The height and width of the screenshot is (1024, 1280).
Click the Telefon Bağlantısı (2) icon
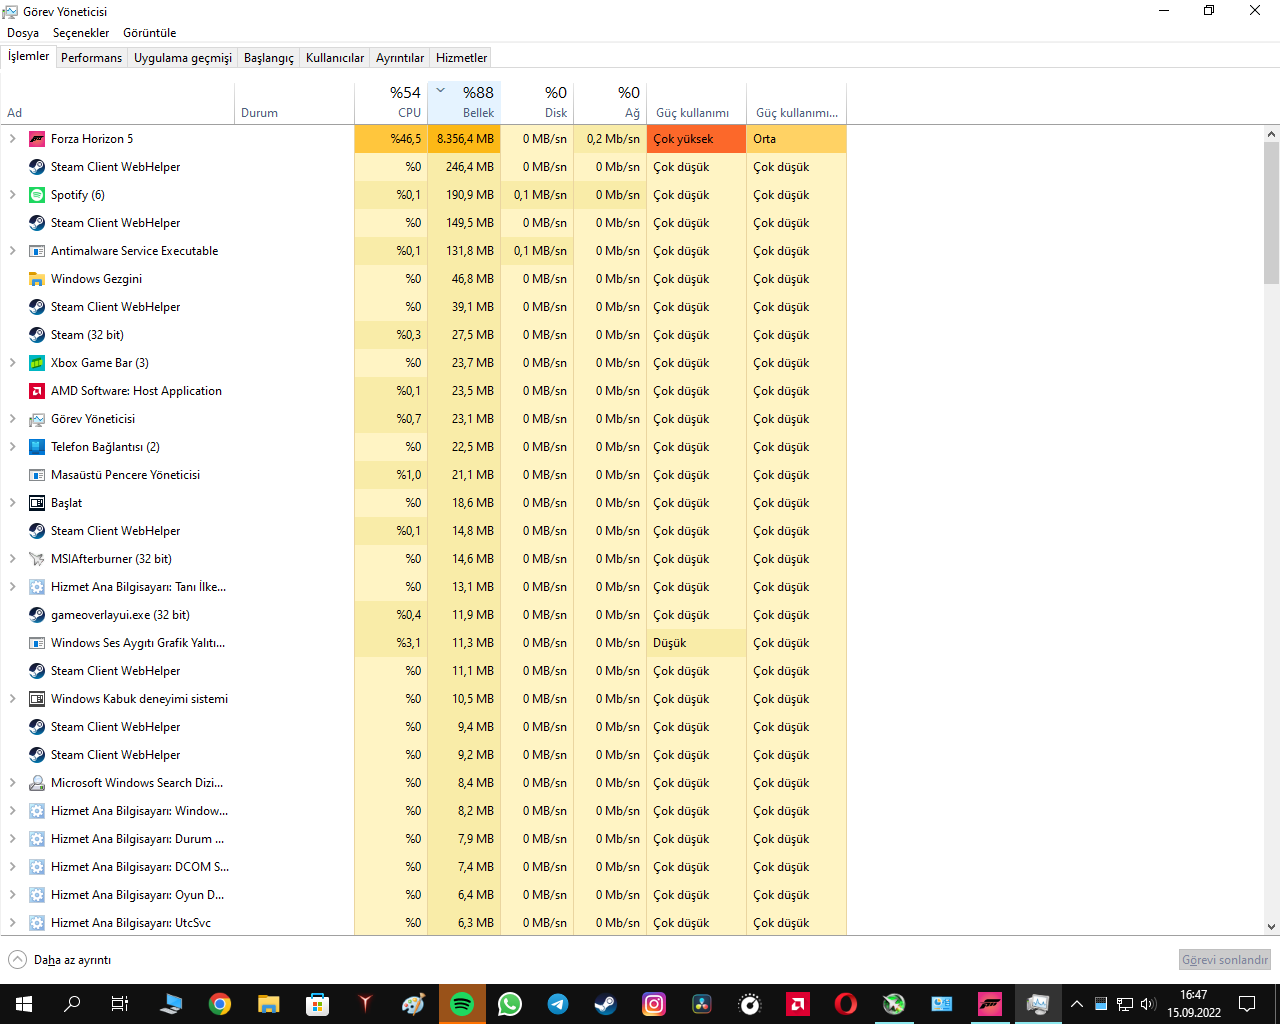(37, 447)
